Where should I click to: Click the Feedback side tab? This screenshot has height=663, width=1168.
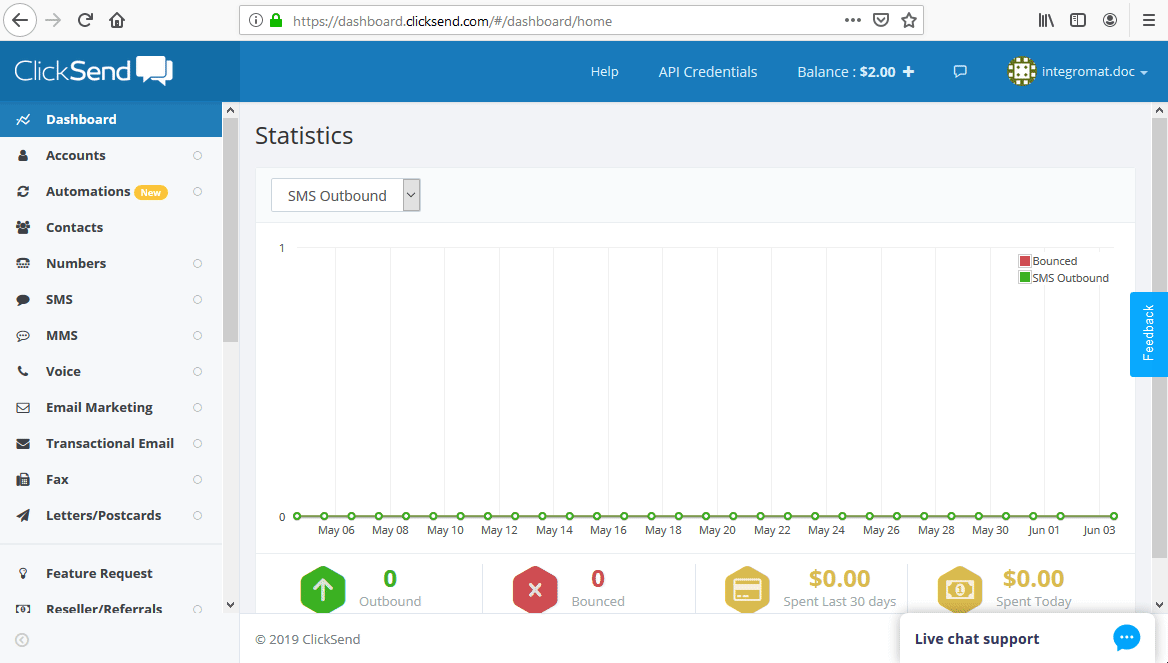click(x=1148, y=334)
